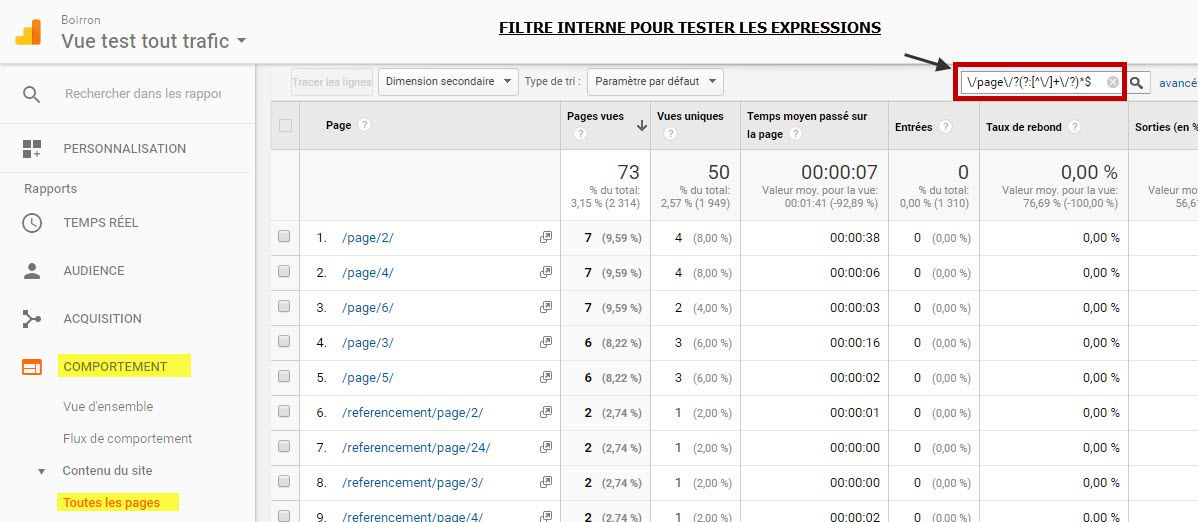Open the ACQUISITION reports
This screenshot has width=1198, height=522.
click(102, 319)
